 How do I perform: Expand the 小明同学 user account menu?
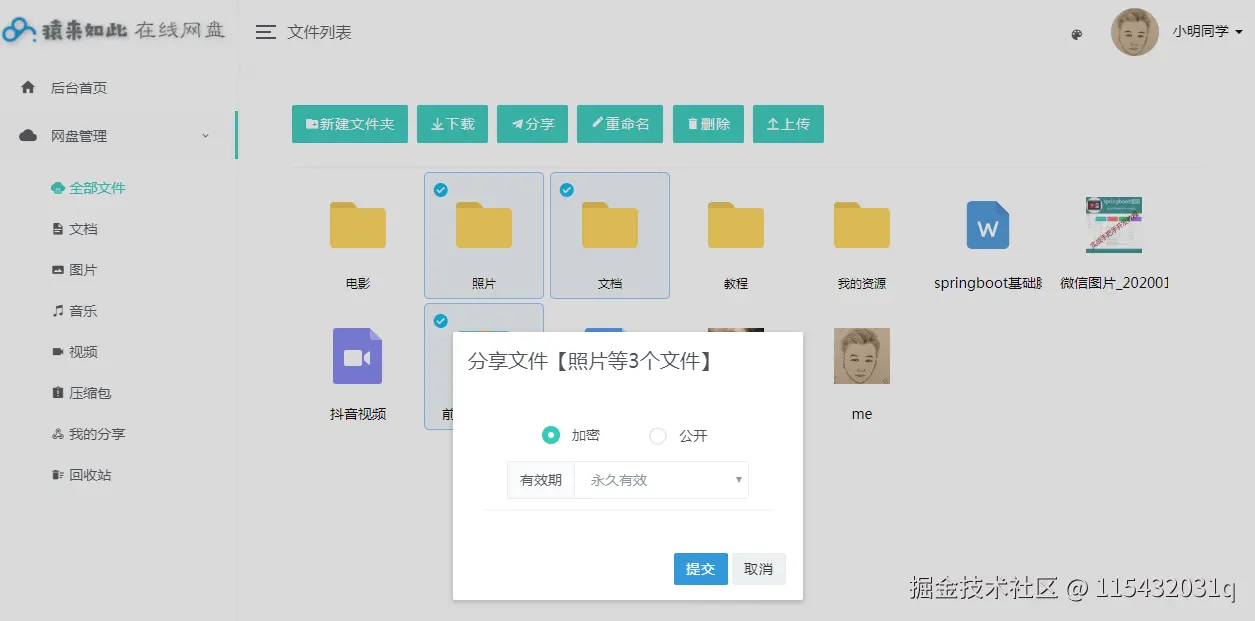(x=1204, y=31)
